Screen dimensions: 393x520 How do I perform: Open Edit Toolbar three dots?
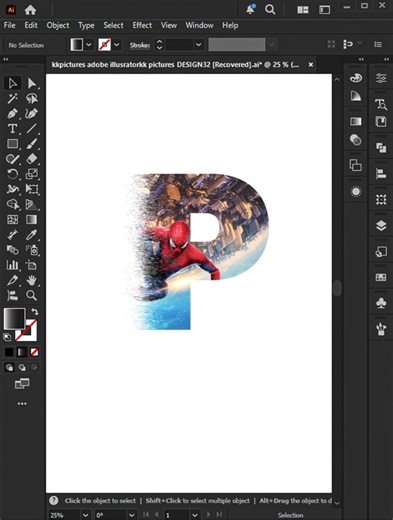coord(22,404)
